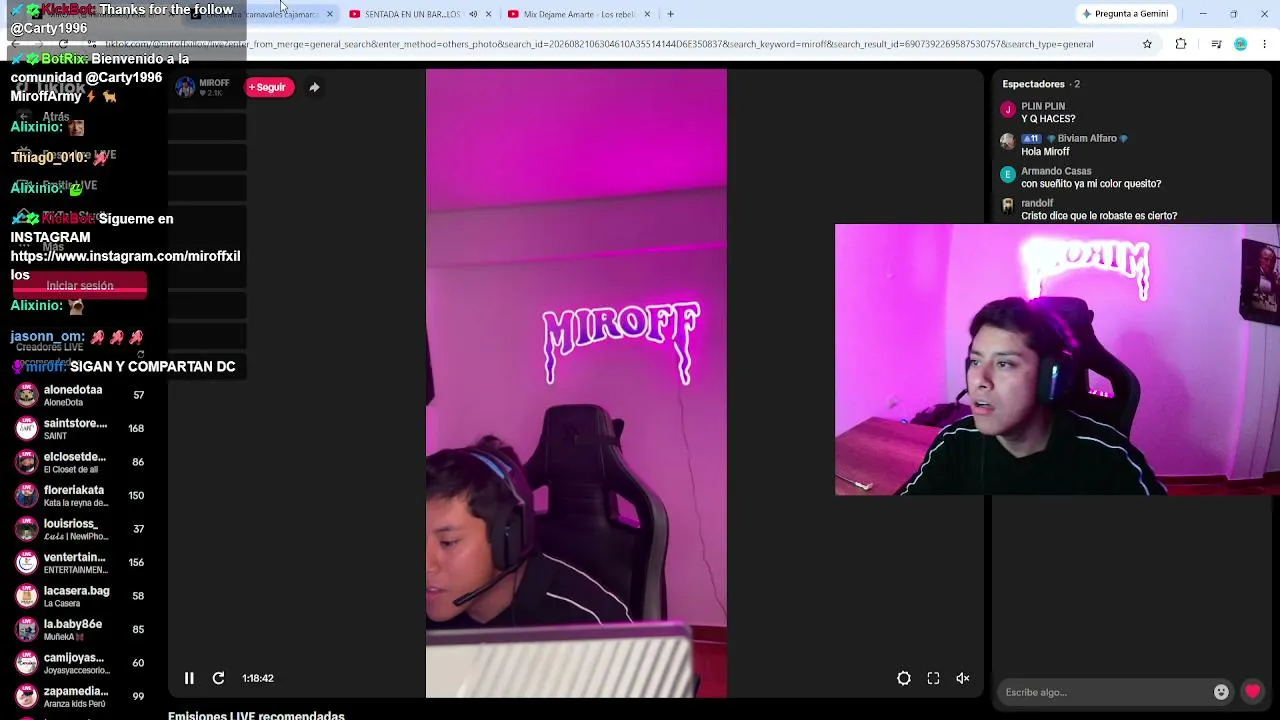
Task: Focus the 'Escribe algo...' chat input
Action: click(1106, 692)
